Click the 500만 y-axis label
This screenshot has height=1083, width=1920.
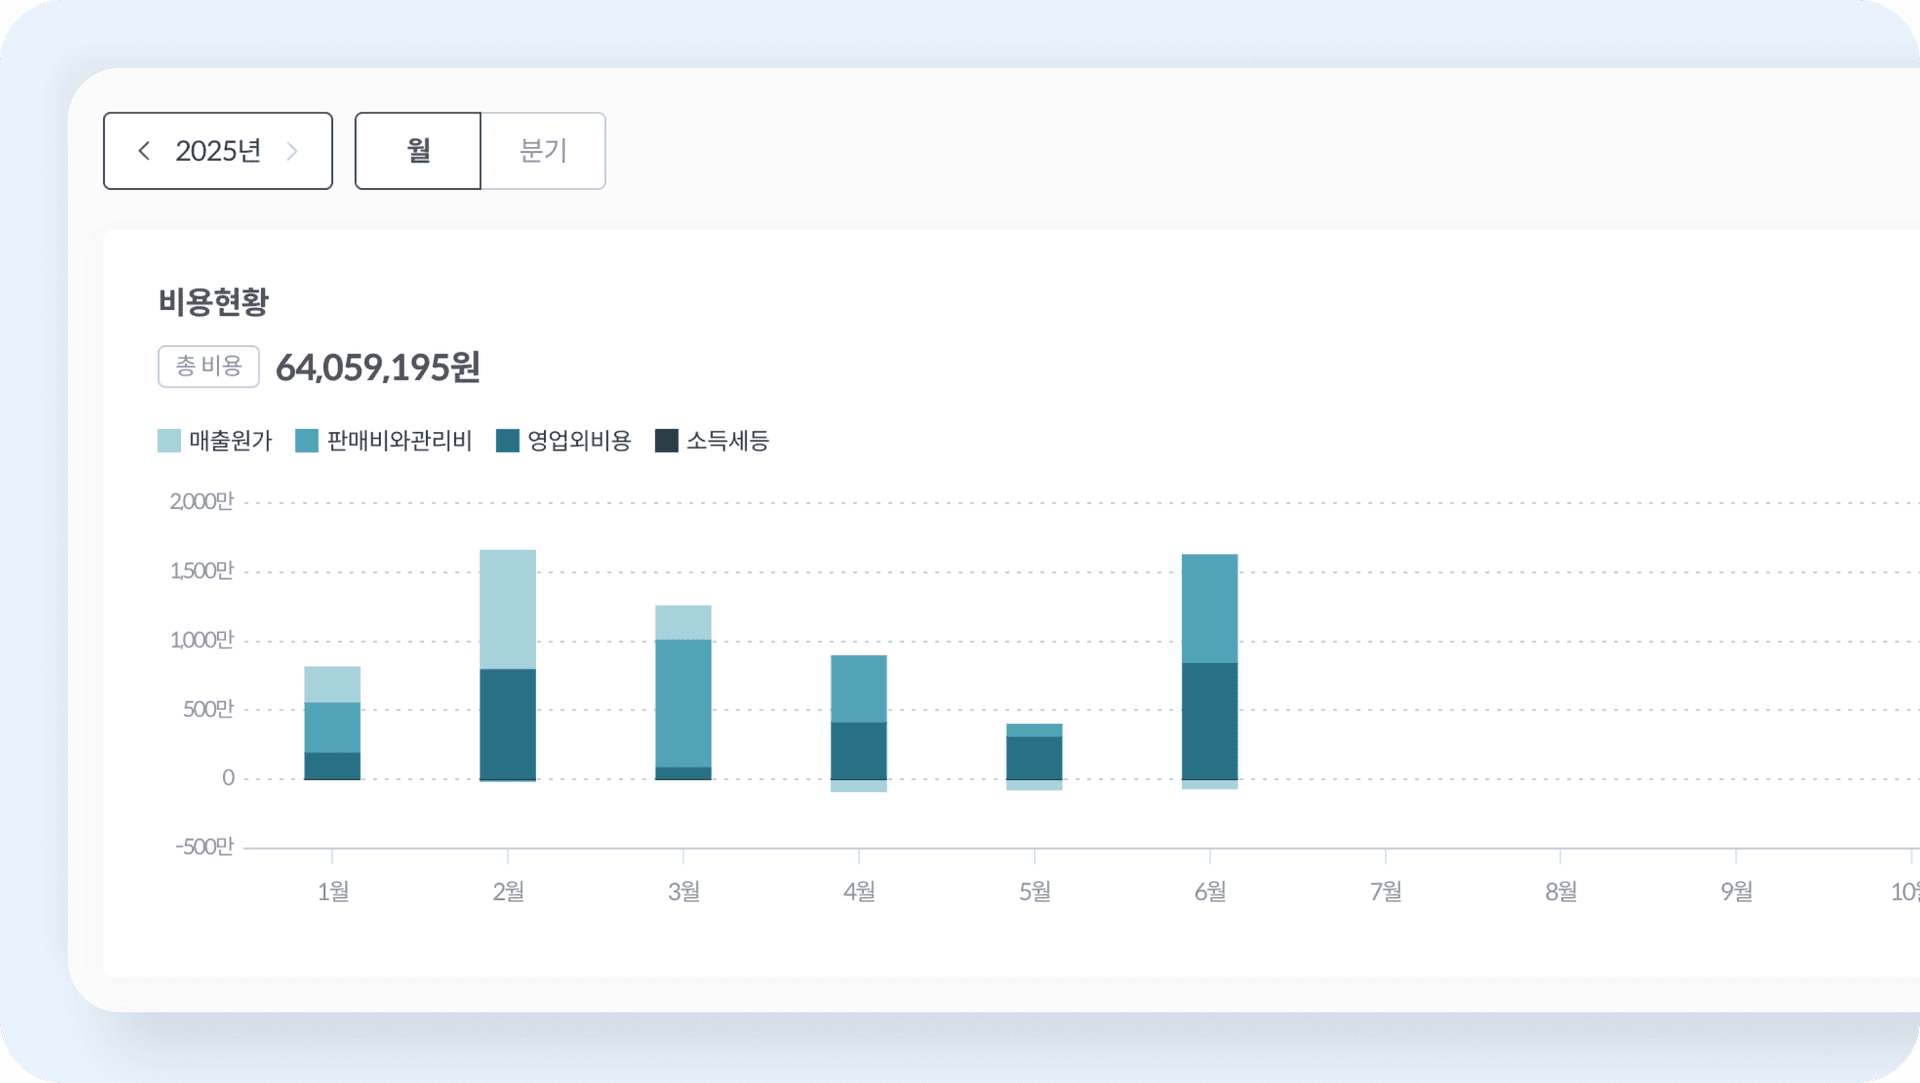point(208,709)
